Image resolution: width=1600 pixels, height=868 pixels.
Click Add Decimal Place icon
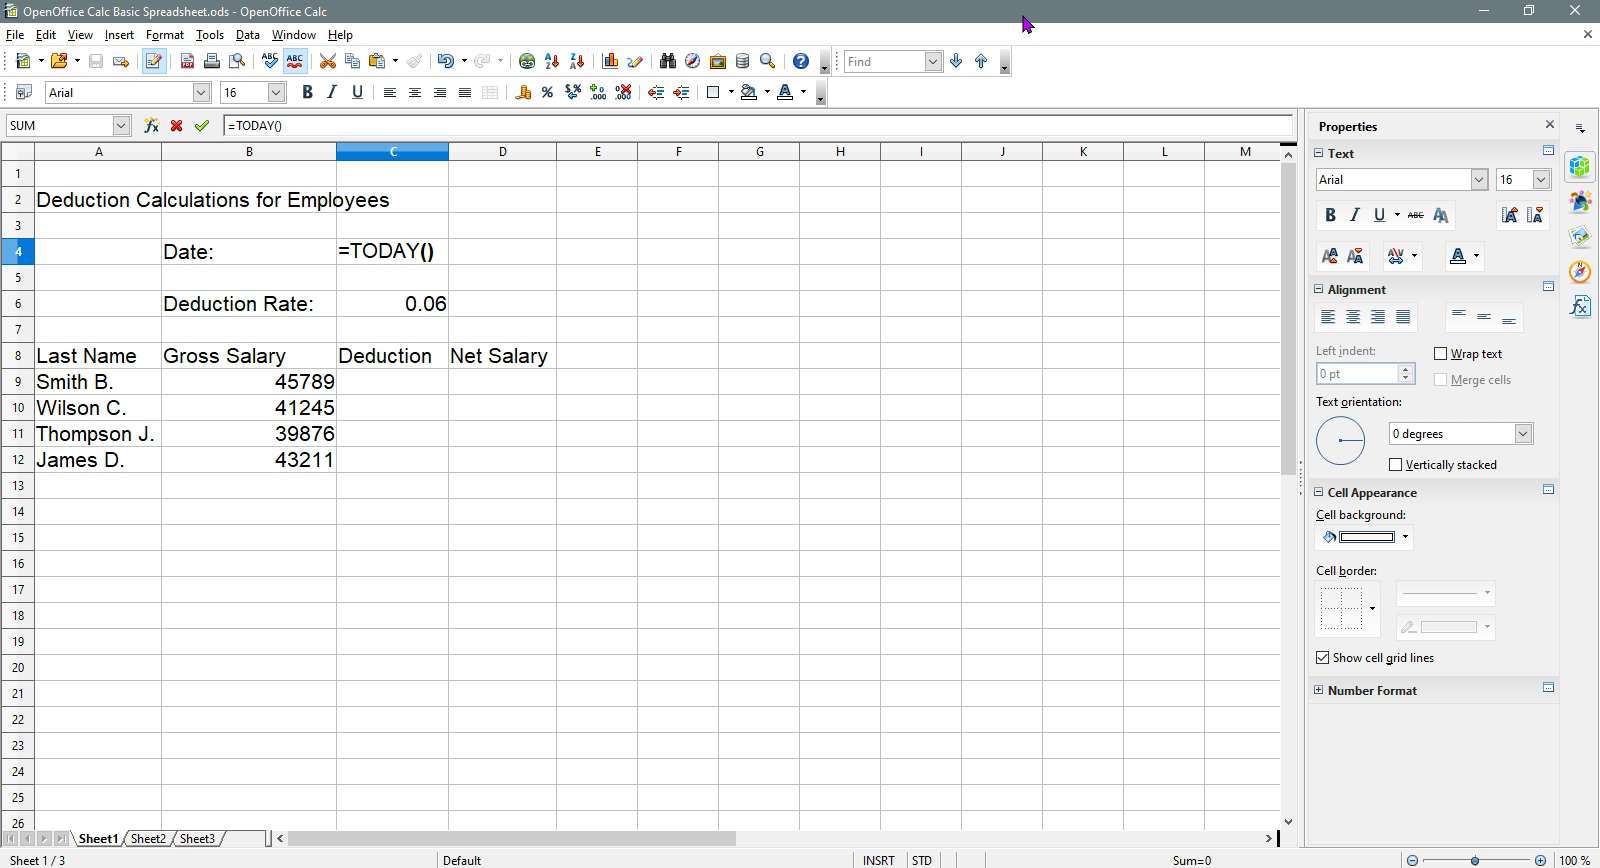coord(598,92)
